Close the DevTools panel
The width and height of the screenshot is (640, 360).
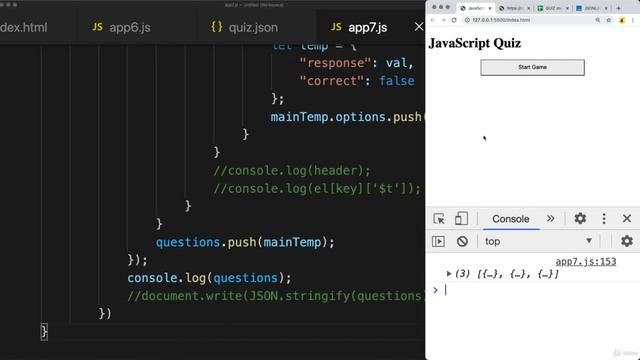click(627, 218)
